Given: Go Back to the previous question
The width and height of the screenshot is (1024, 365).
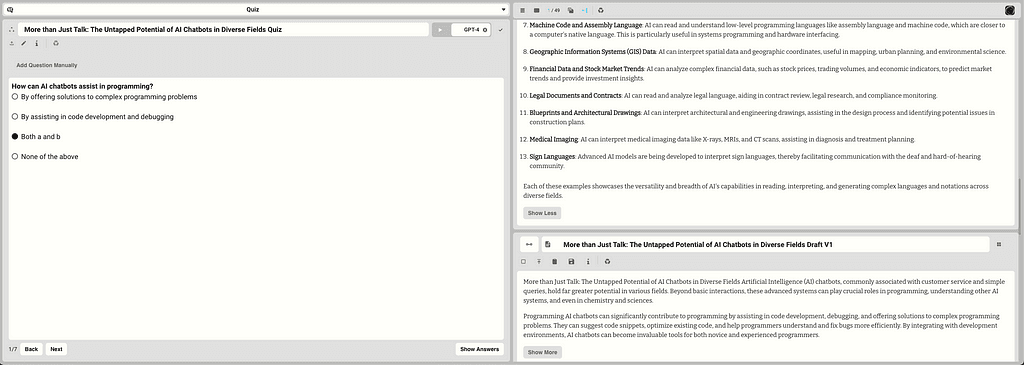Looking at the screenshot, I should (31, 349).
